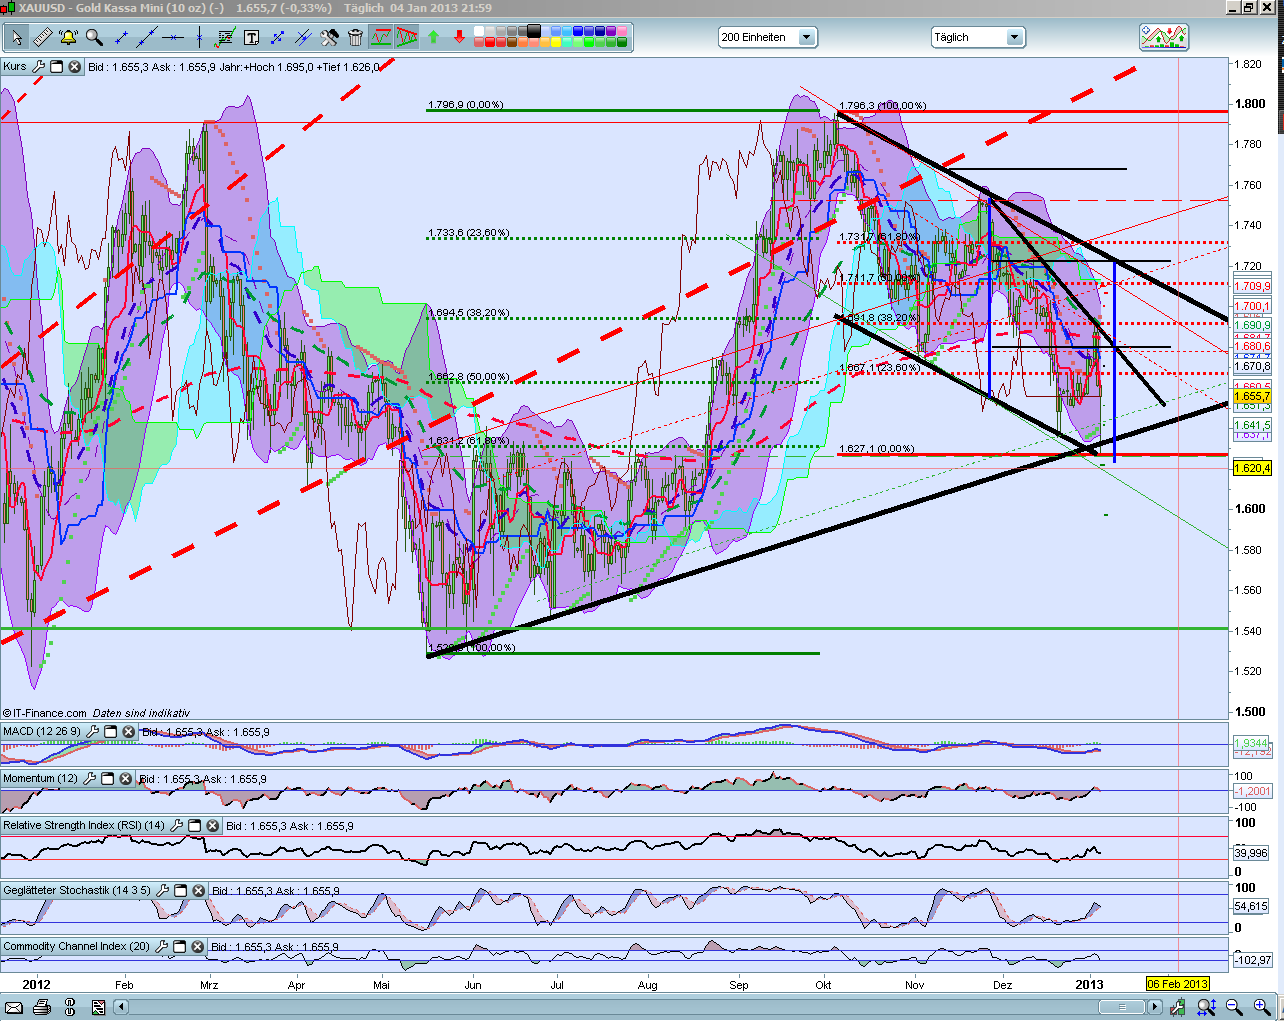1284x1021 pixels.
Task: Click the Kurs panel label
Action: pos(15,67)
